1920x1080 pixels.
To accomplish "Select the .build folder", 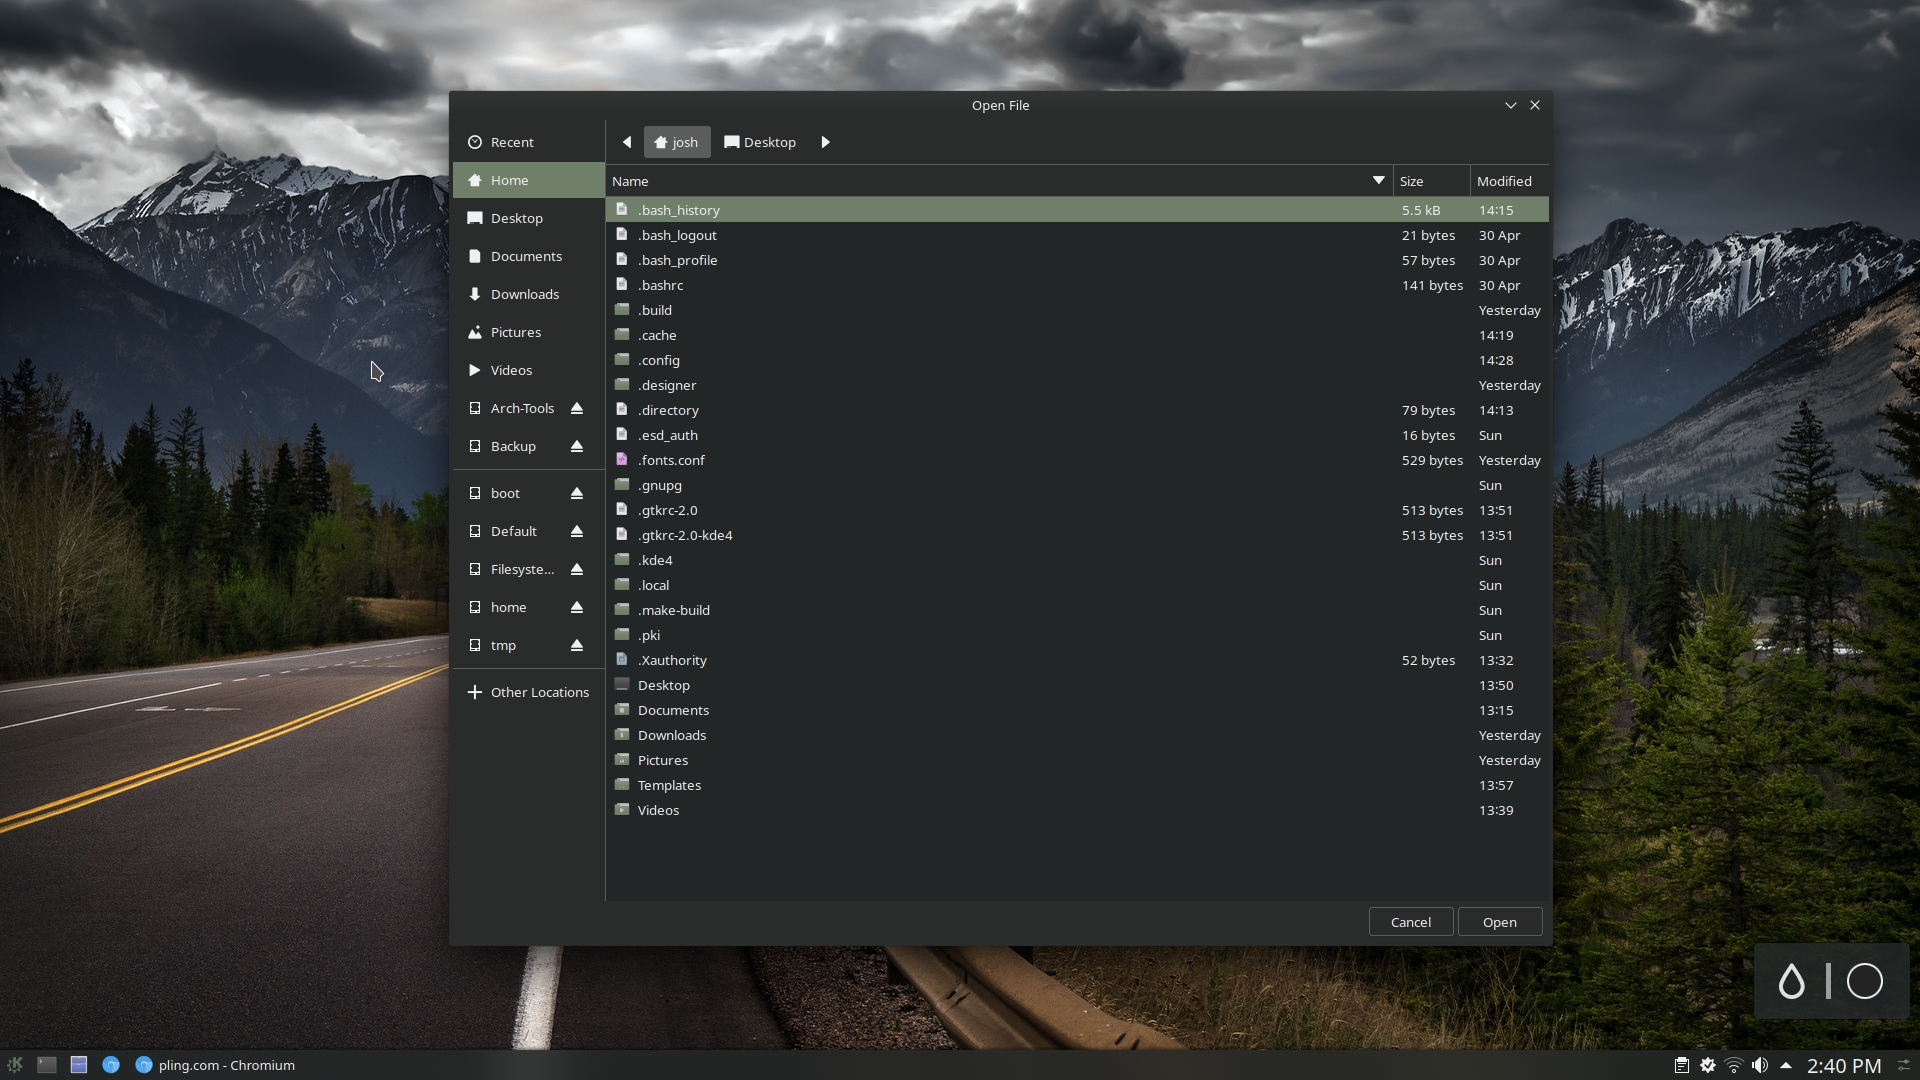I will 1077,310.
